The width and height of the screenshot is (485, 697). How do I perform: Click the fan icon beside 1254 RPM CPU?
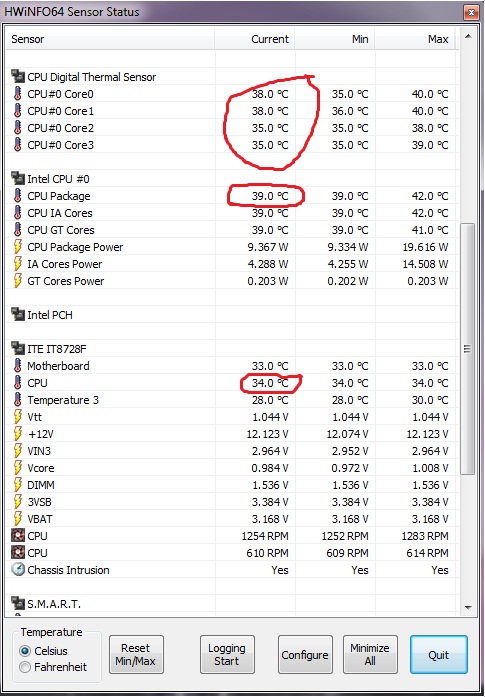(18, 536)
